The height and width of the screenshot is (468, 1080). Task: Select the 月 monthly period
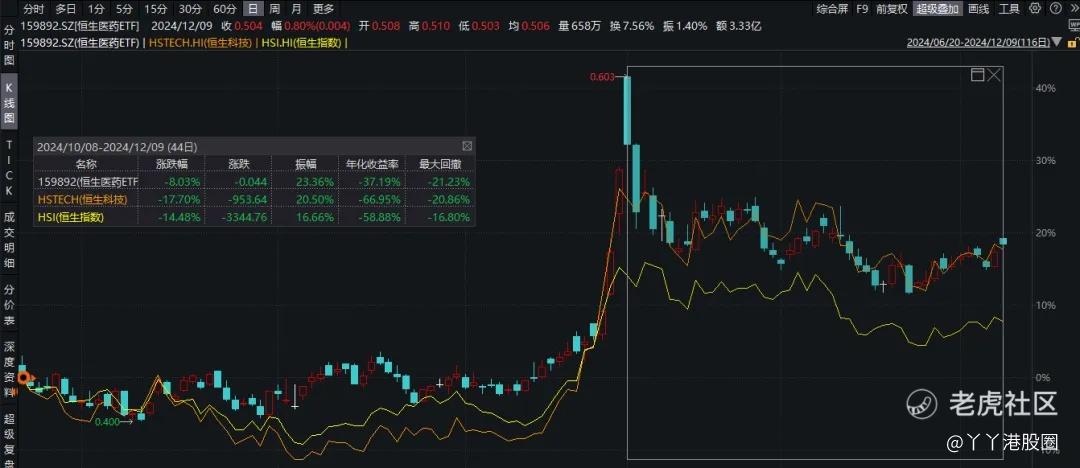296,9
